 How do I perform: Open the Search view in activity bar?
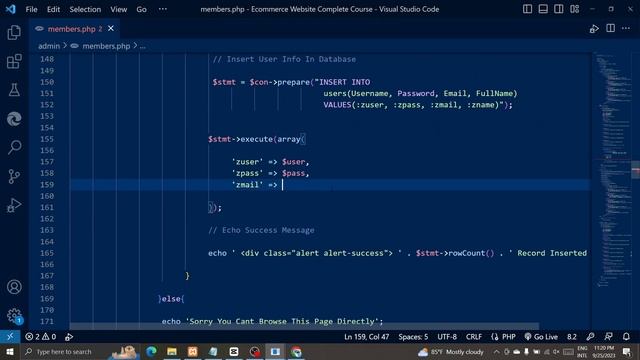click(14, 147)
